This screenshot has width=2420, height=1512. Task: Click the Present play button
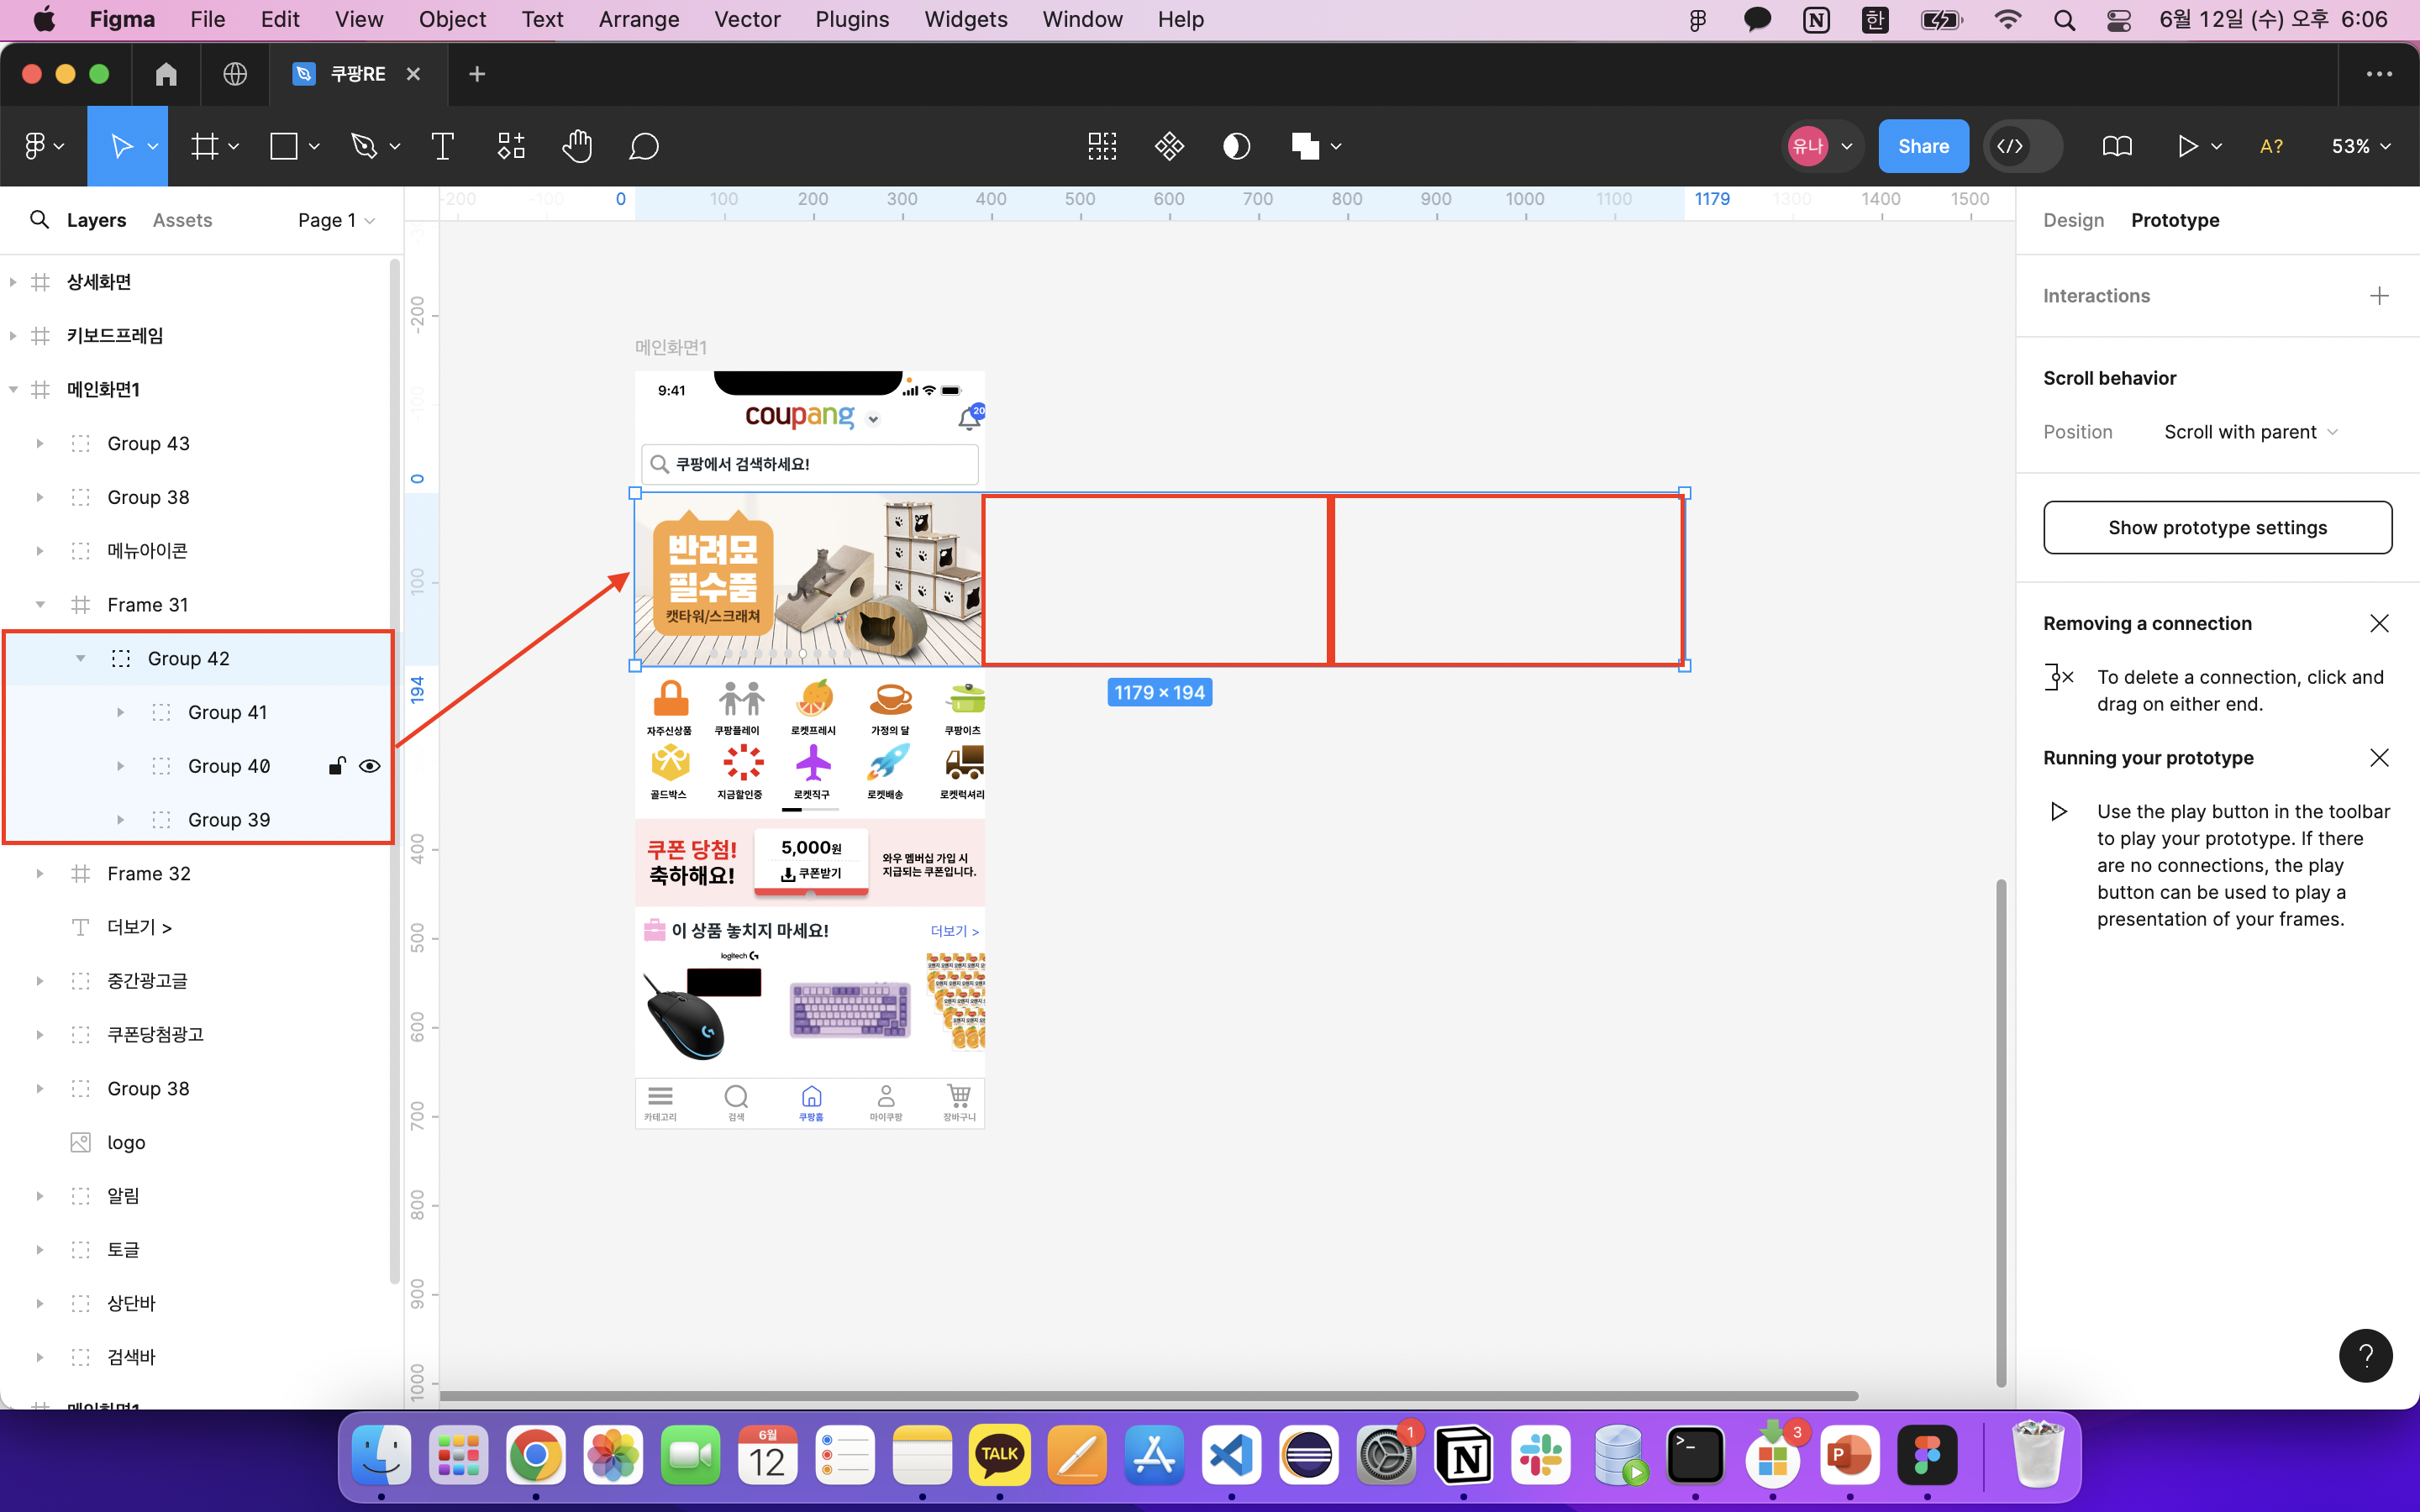tap(2187, 147)
